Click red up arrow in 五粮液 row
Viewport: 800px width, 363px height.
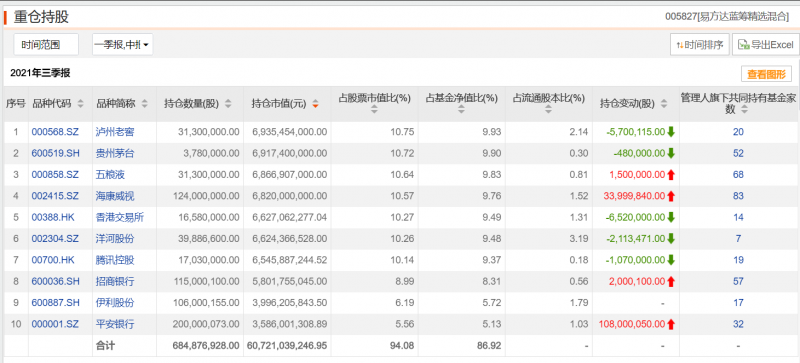click(x=671, y=175)
